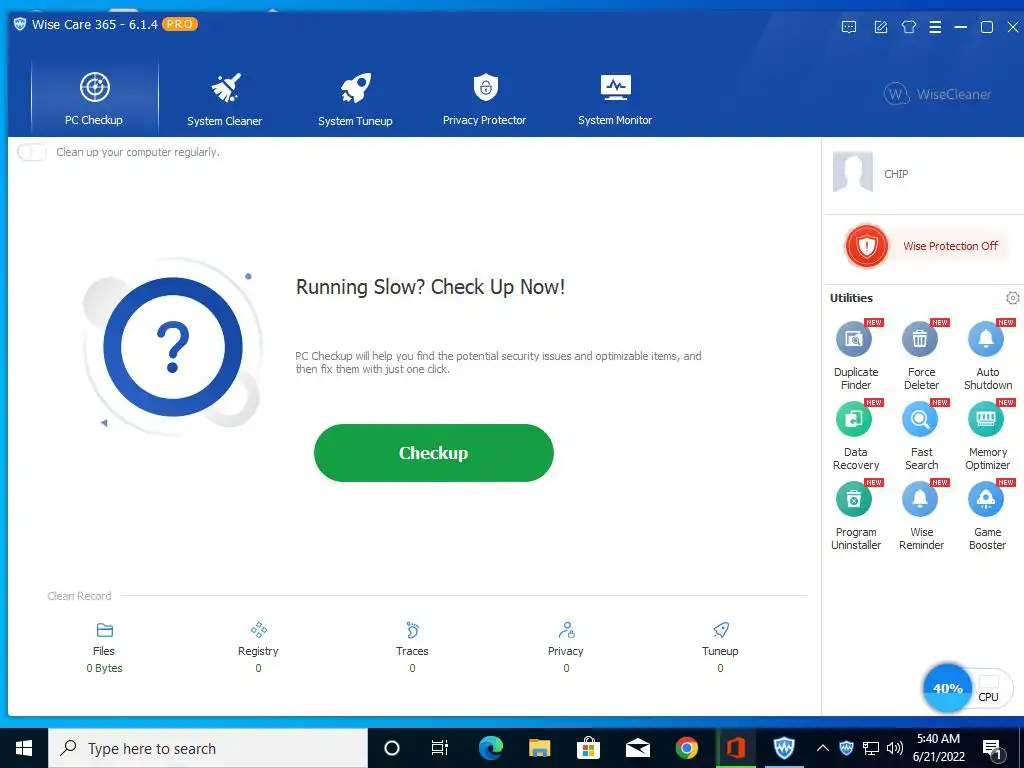
Task: Click the Tuneup rocket record icon
Action: 720,630
